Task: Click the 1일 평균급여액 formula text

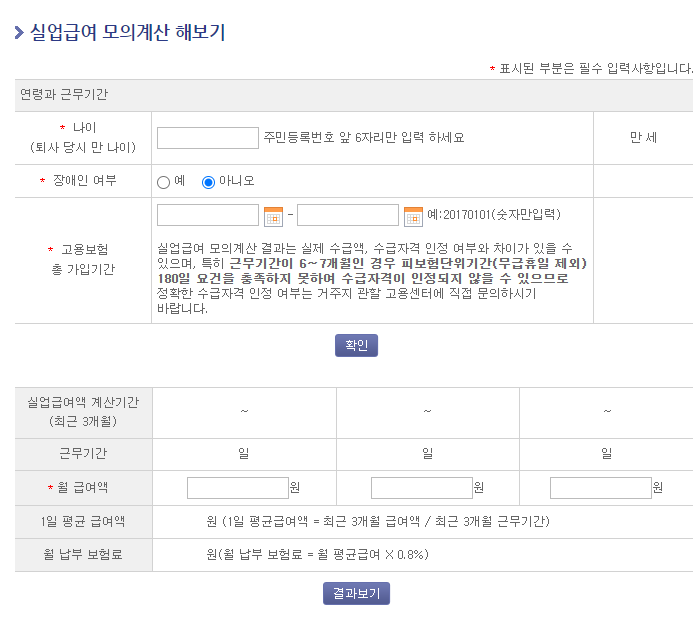Action: [378, 521]
